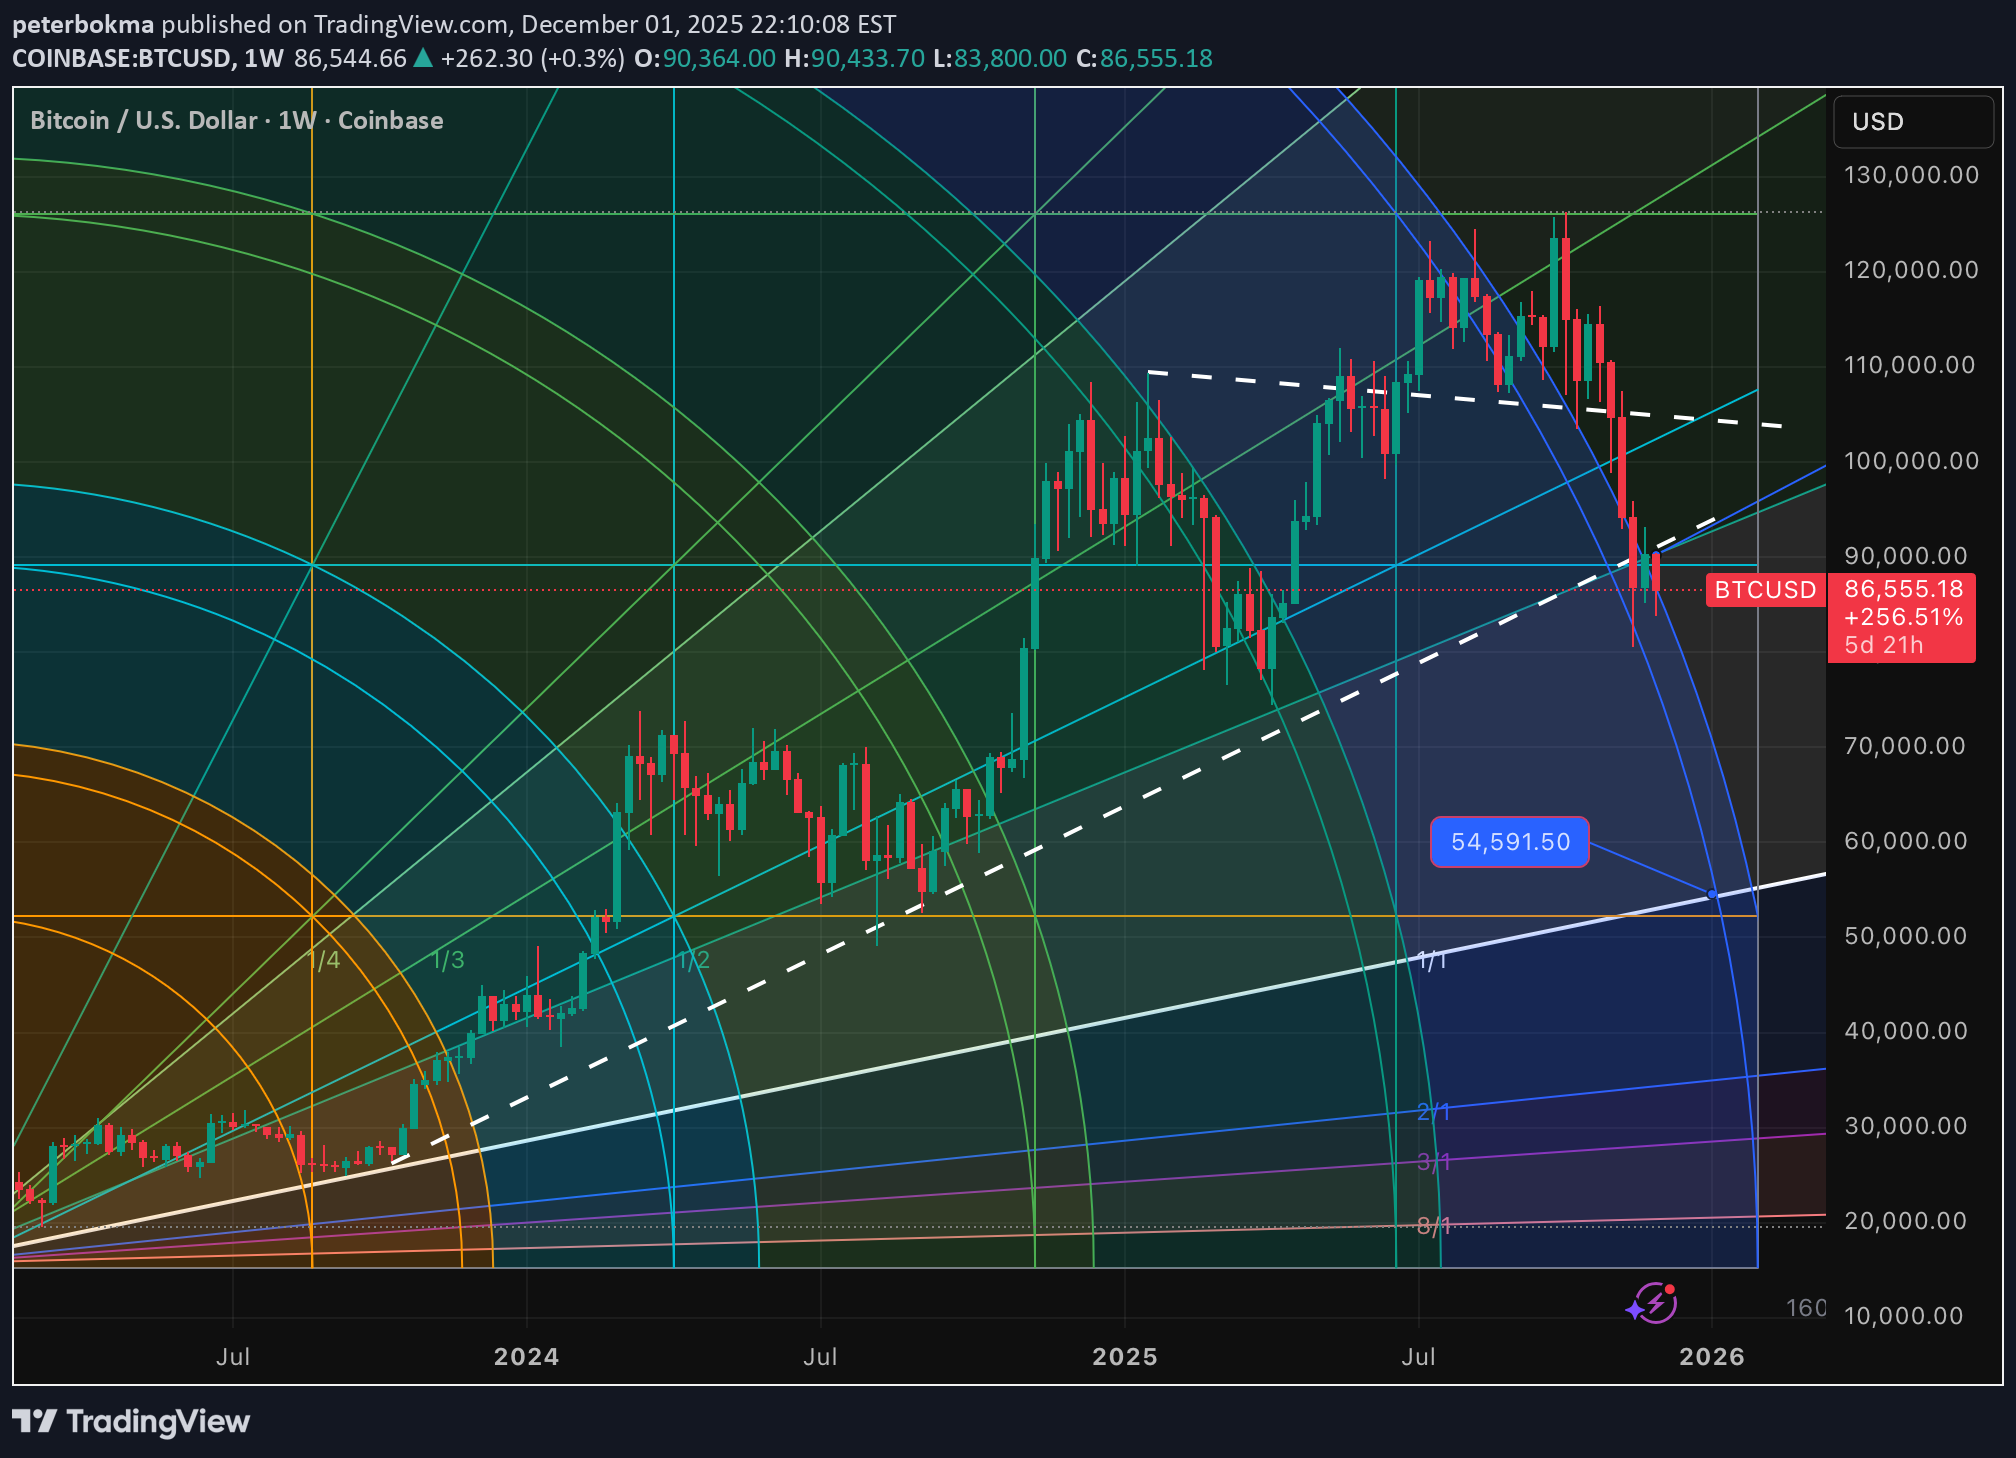Click the 2026 marker on time axis

click(1711, 1357)
